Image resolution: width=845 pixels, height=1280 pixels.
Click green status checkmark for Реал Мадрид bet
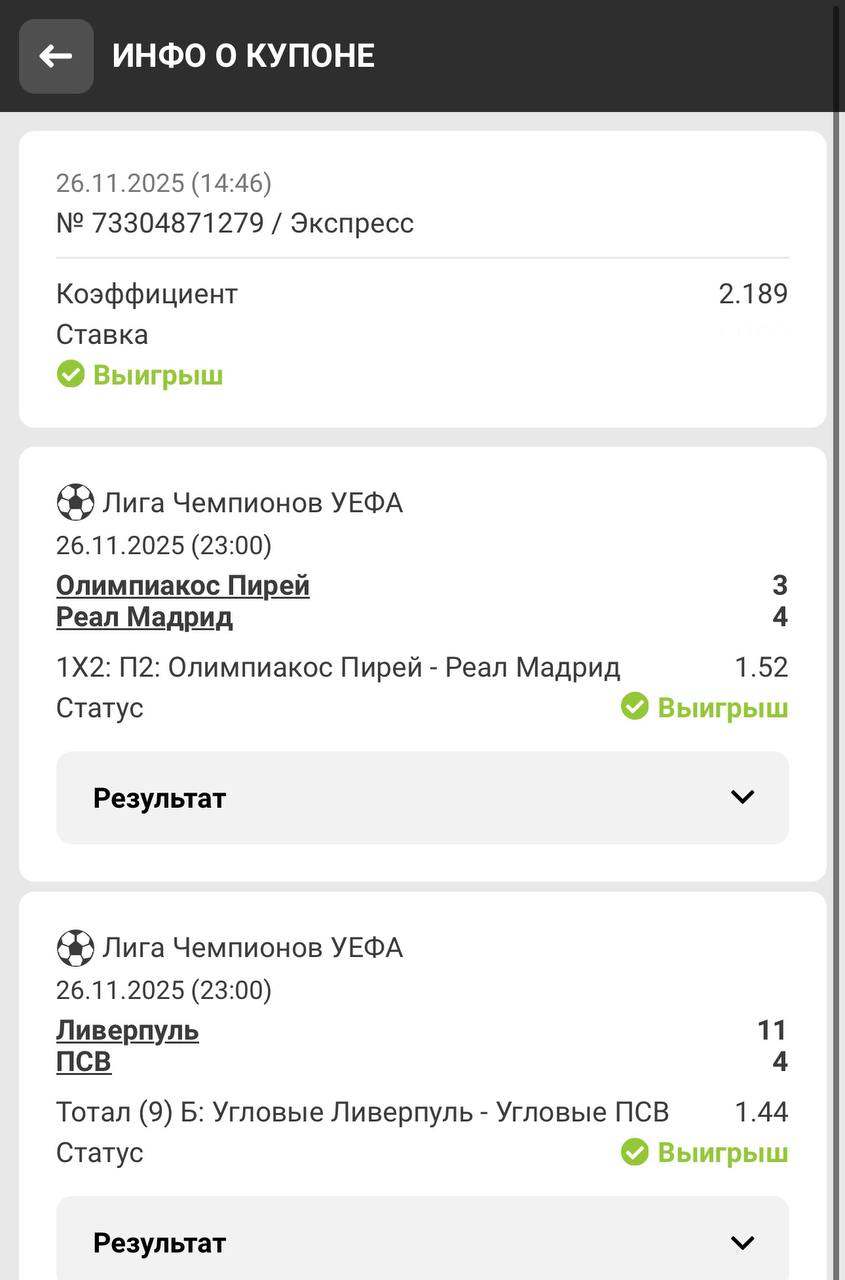[634, 707]
